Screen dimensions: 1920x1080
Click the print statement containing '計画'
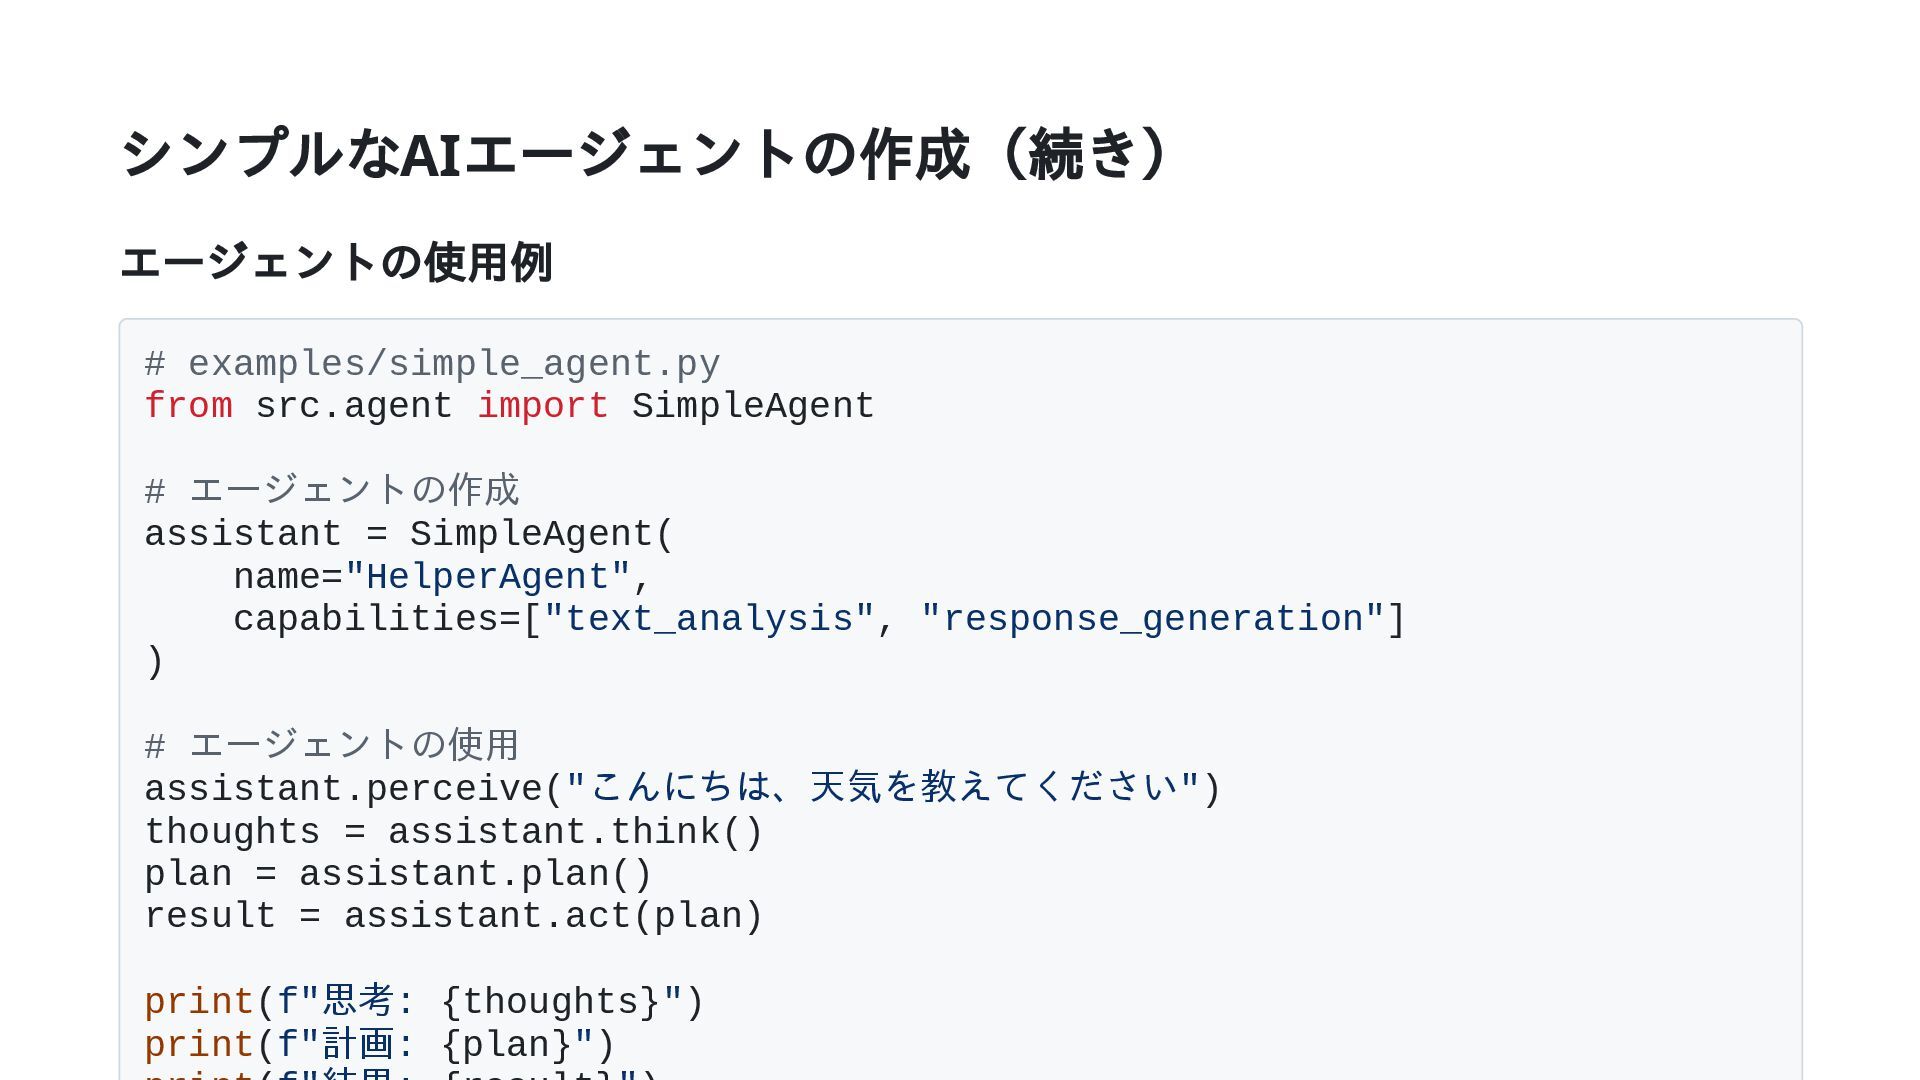pyautogui.click(x=380, y=1045)
